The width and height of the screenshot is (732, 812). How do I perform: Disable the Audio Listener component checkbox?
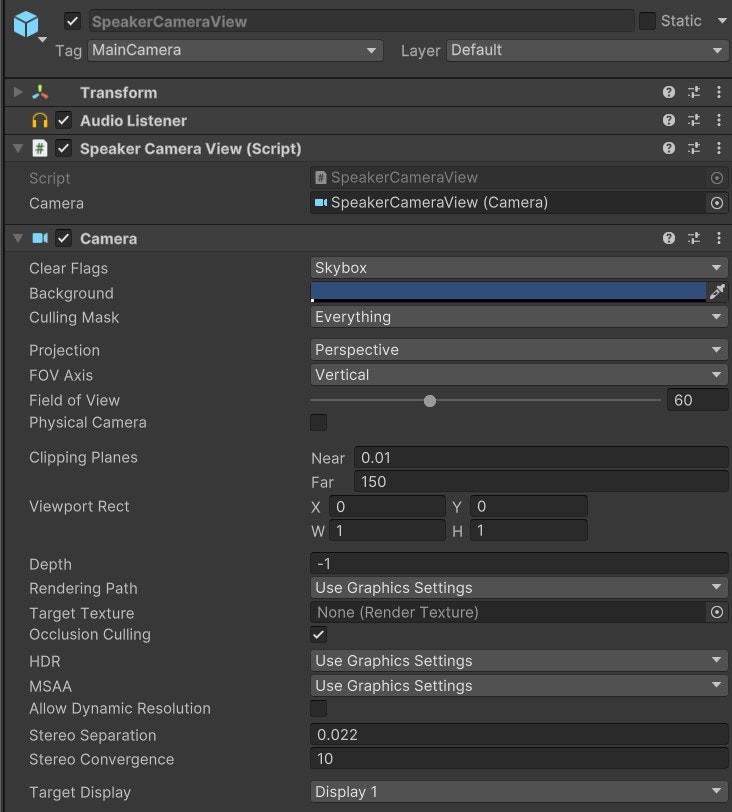coord(63,121)
